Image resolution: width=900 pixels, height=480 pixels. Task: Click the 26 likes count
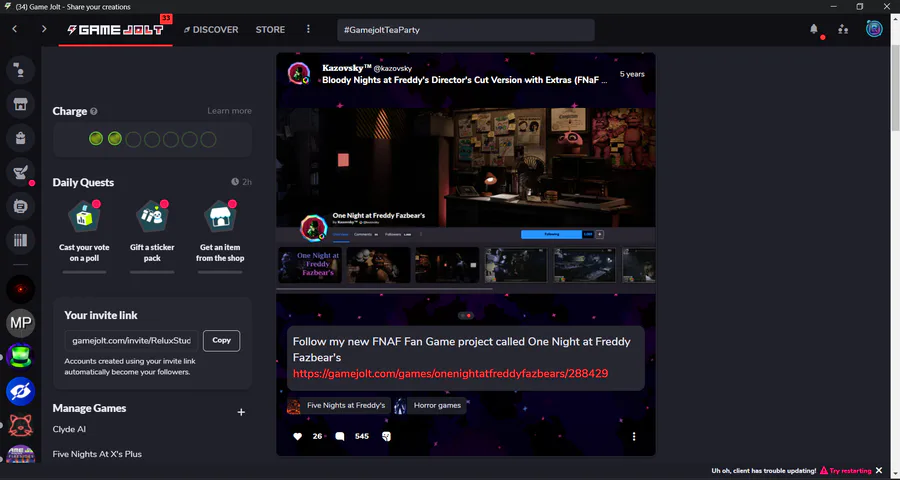pyautogui.click(x=317, y=436)
